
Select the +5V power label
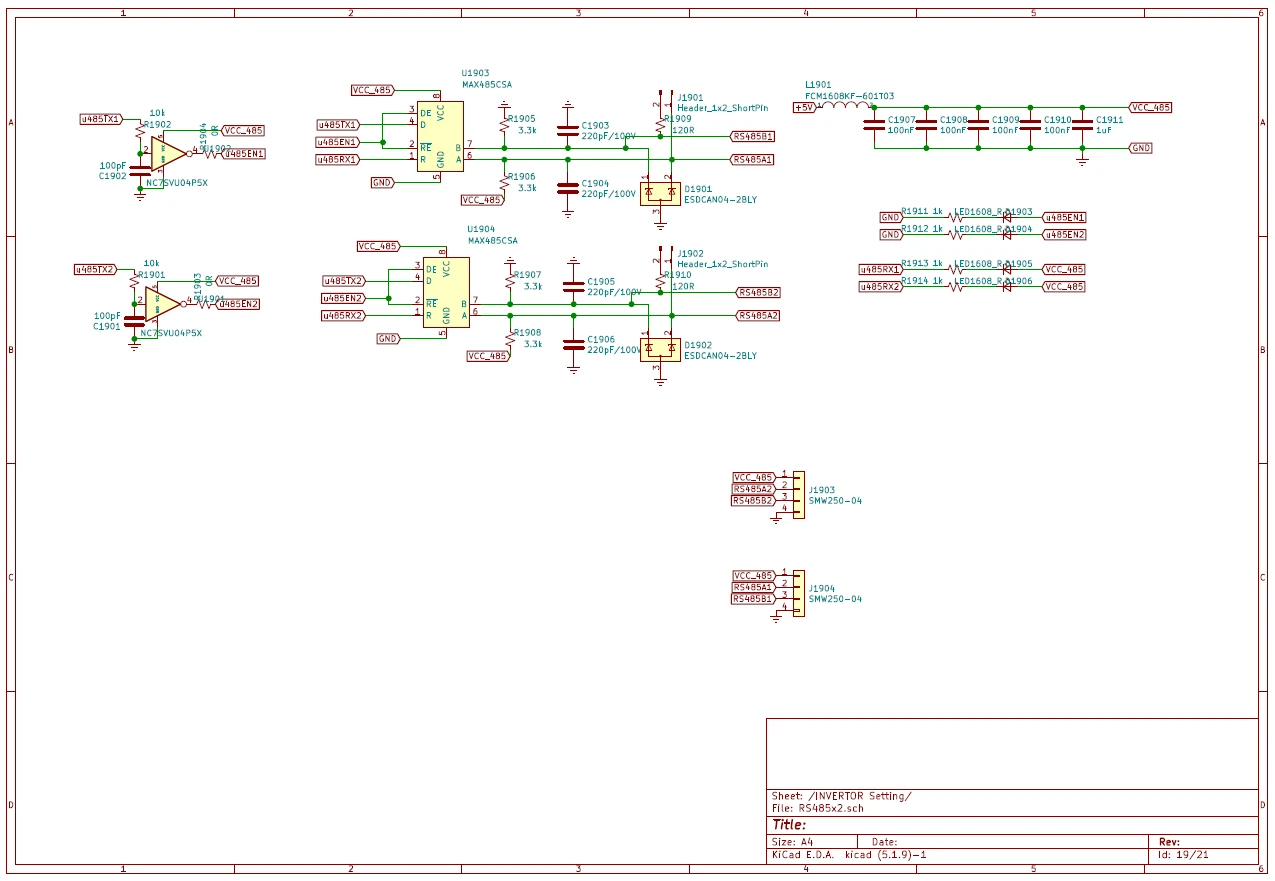coord(804,107)
